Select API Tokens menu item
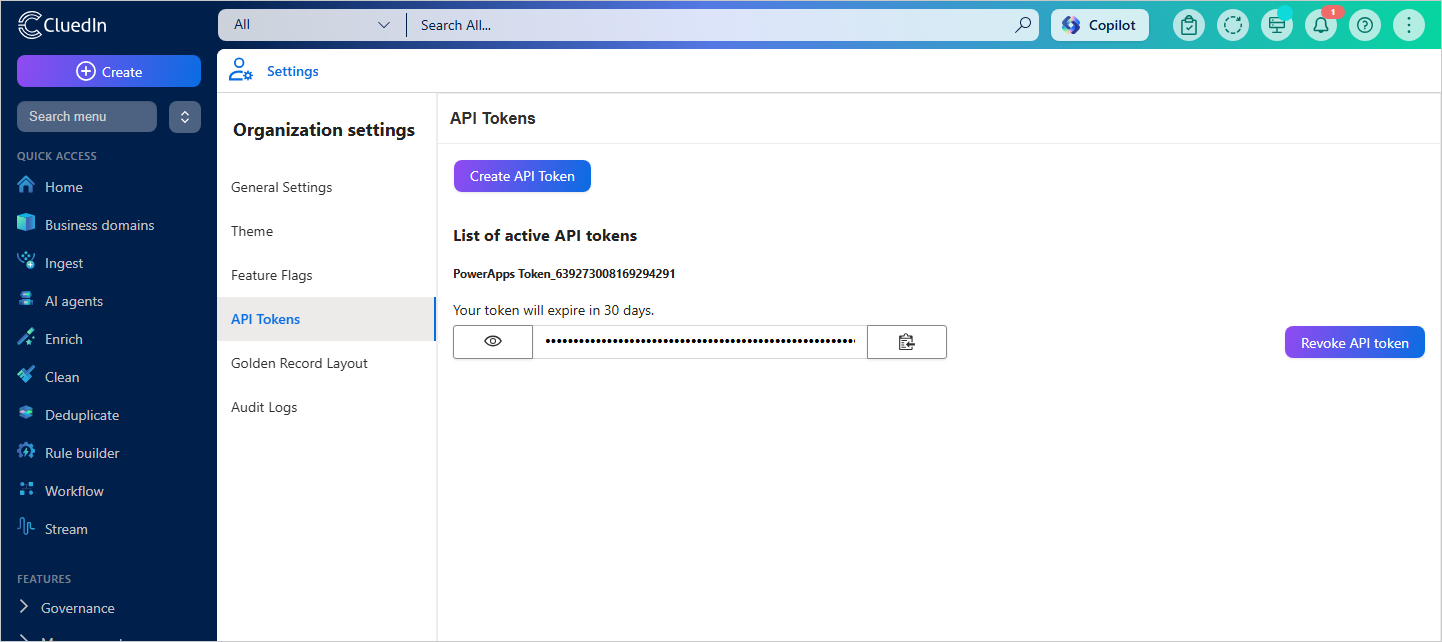Viewport: 1442px width, 642px height. pos(327,319)
